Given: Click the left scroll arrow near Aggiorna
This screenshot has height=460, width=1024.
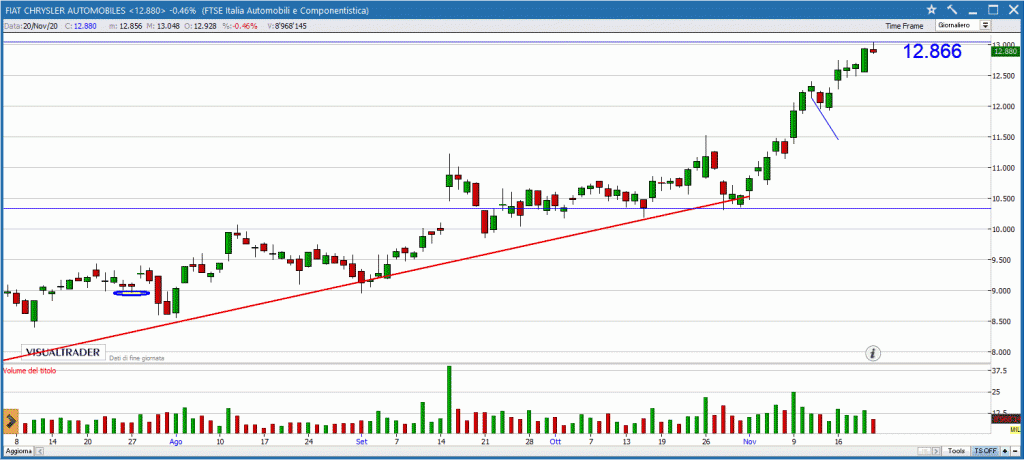Looking at the screenshot, I should click(x=39, y=452).
